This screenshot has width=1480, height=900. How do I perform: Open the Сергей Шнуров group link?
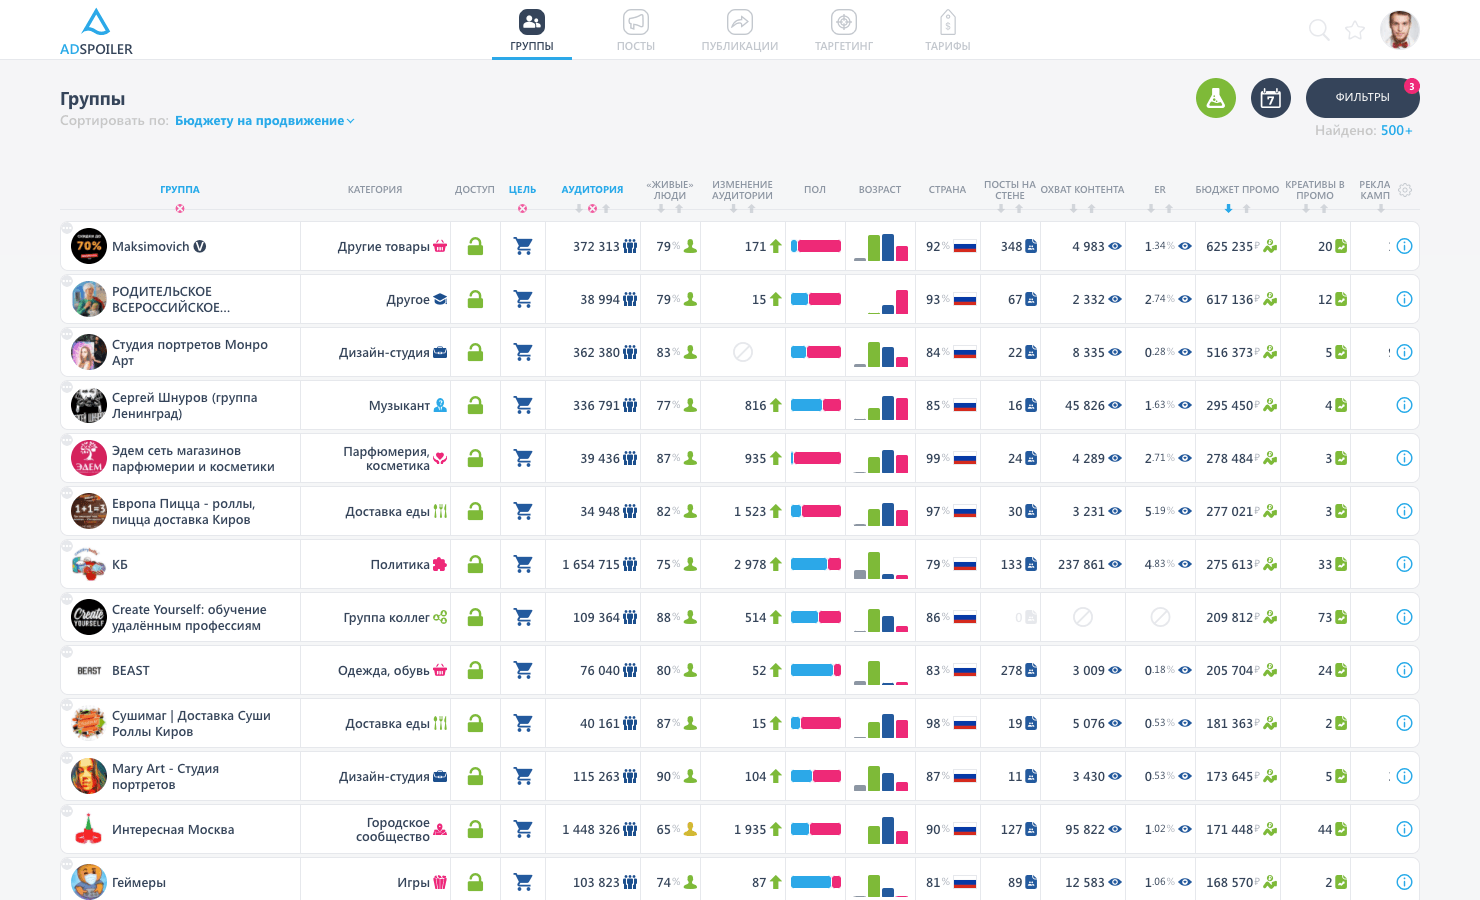[184, 405]
